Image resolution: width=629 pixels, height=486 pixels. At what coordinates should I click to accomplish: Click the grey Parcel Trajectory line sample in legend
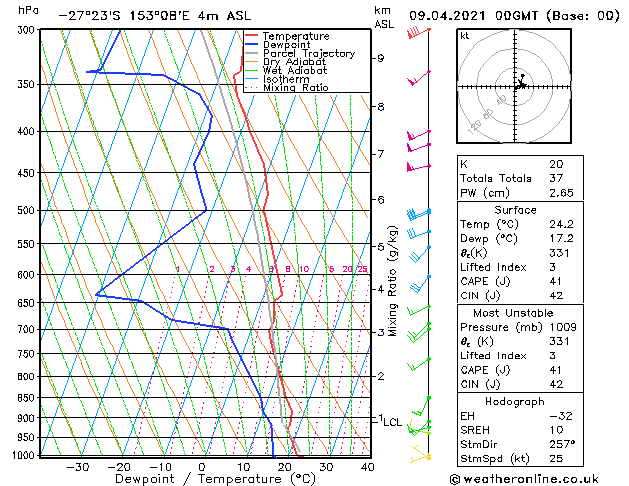point(252,53)
